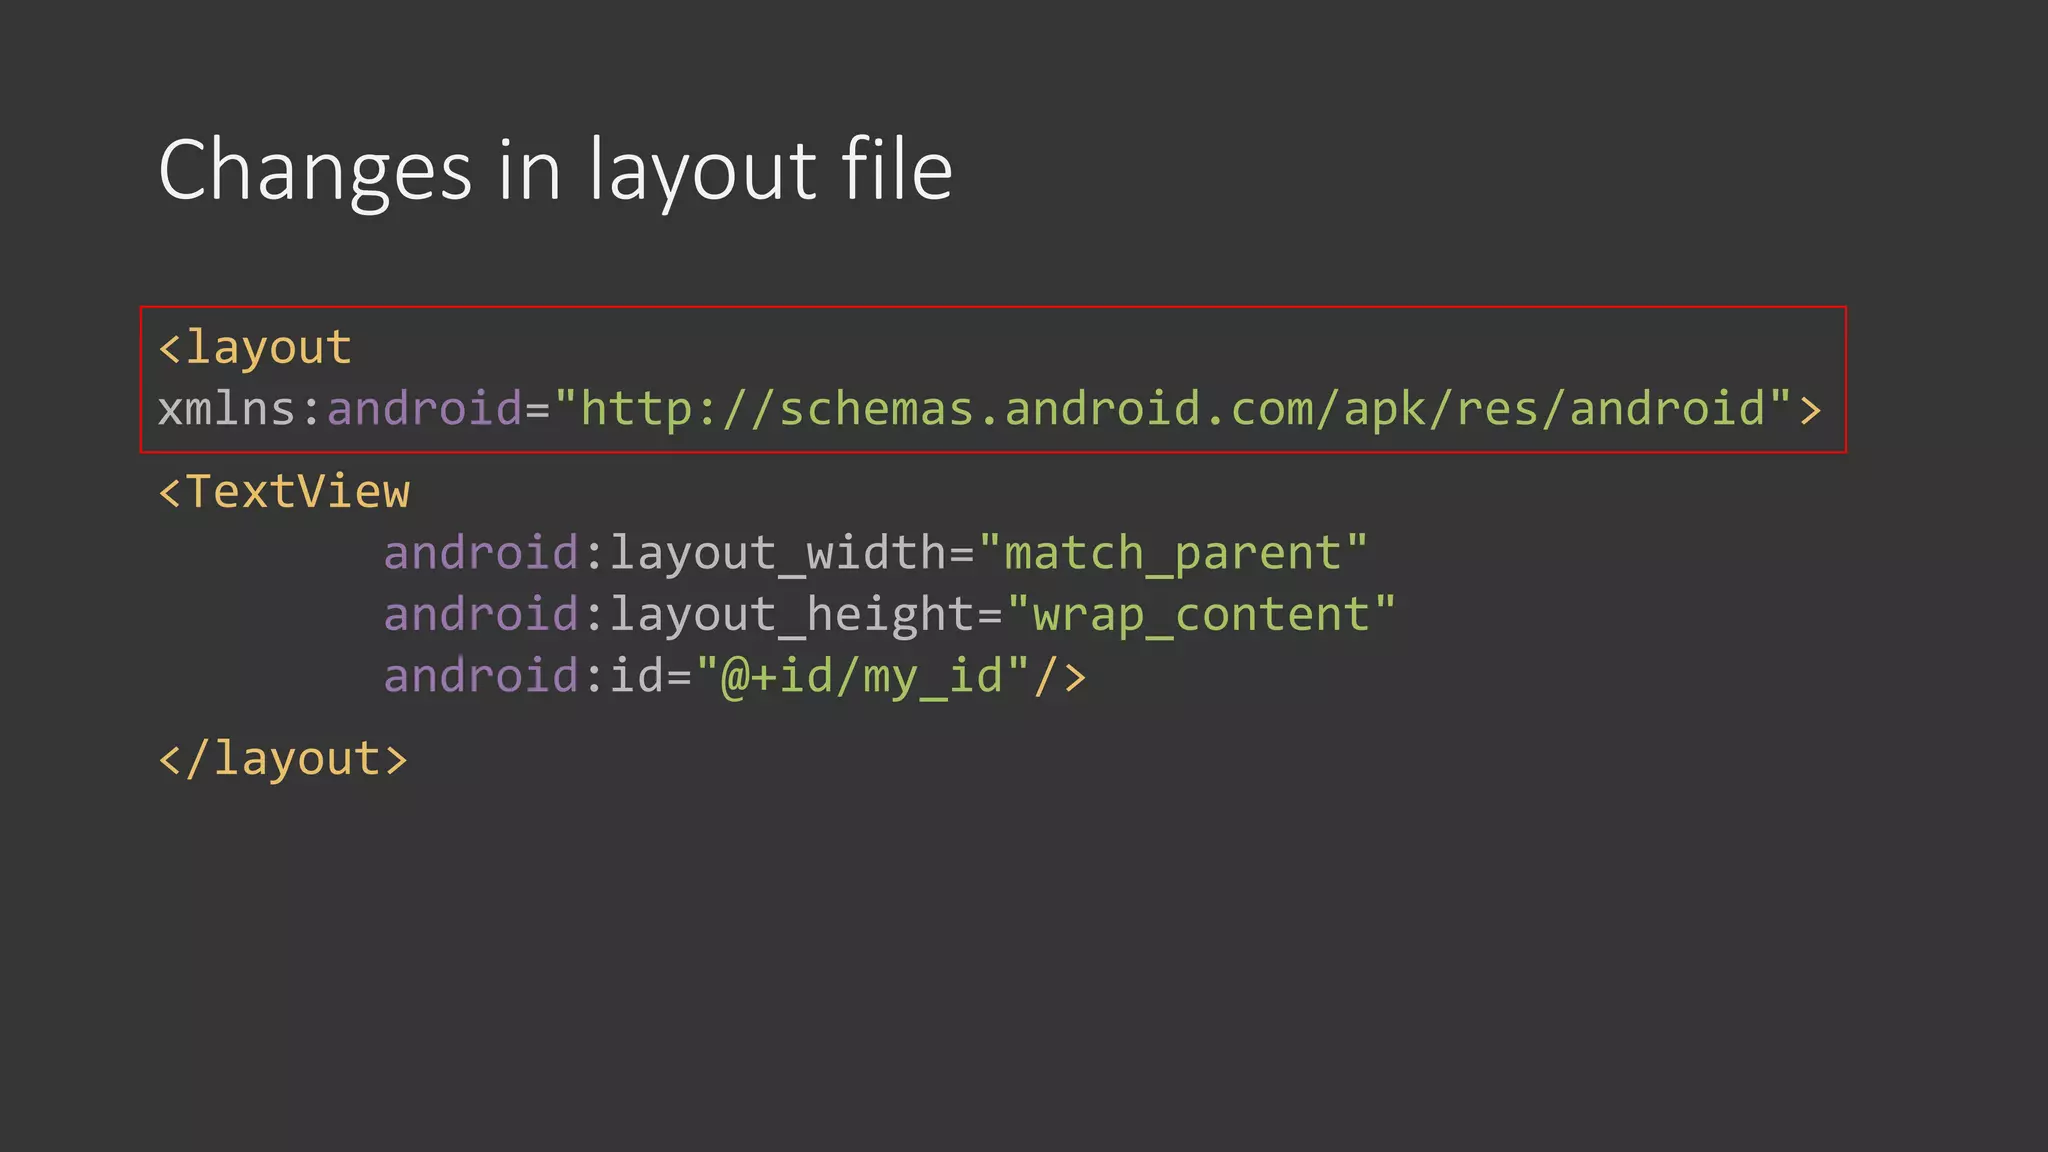Click the closing '</layout>' tag
The height and width of the screenshot is (1152, 2048).
[283, 758]
